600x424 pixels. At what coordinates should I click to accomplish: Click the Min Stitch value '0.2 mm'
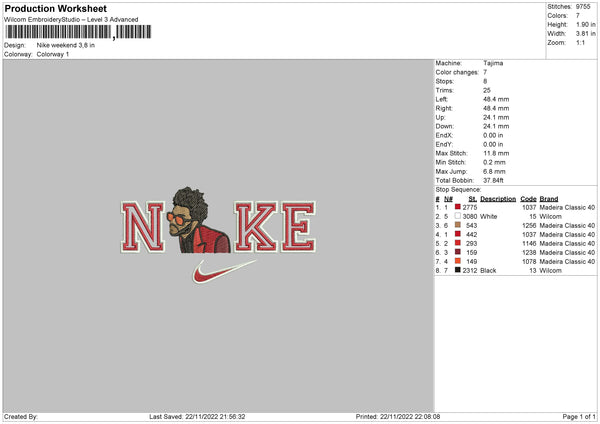[x=494, y=162]
